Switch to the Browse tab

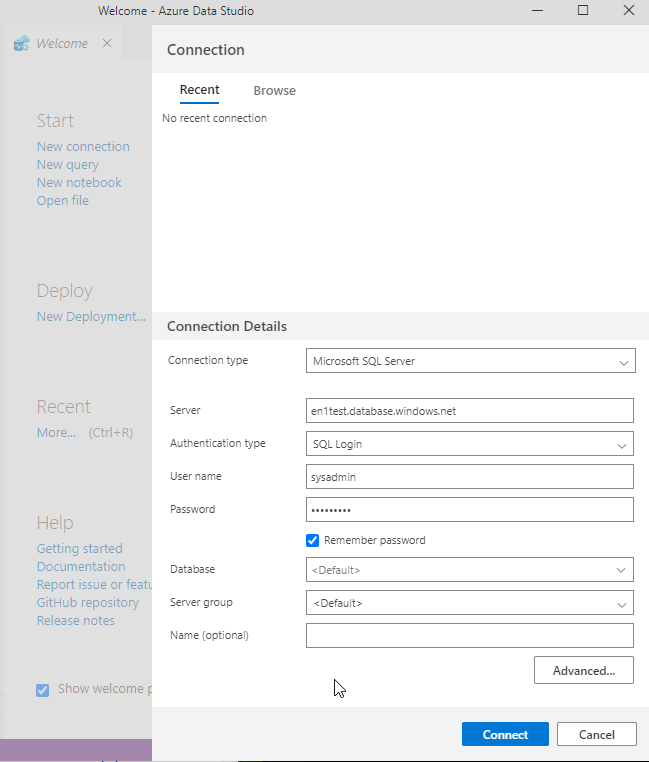point(274,91)
